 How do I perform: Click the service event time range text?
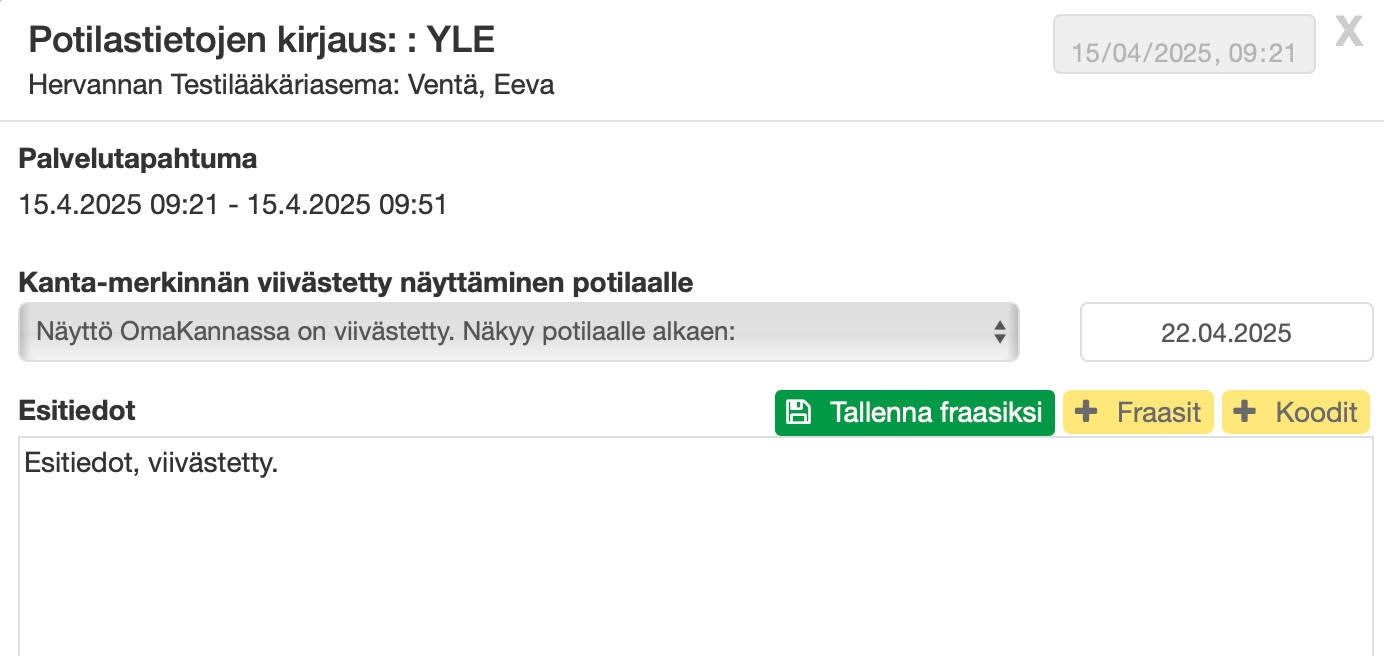pyautogui.click(x=233, y=205)
